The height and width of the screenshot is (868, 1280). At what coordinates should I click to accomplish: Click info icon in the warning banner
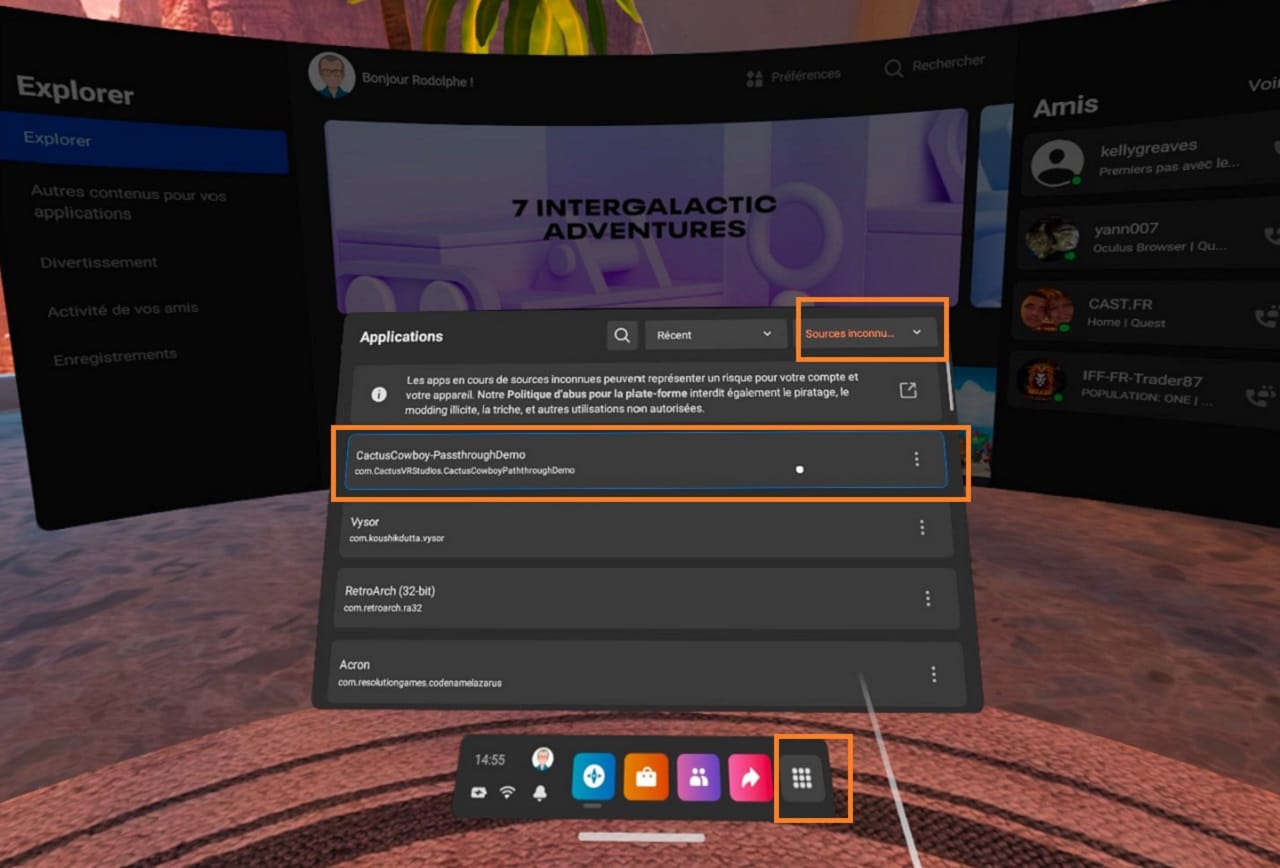tap(379, 394)
